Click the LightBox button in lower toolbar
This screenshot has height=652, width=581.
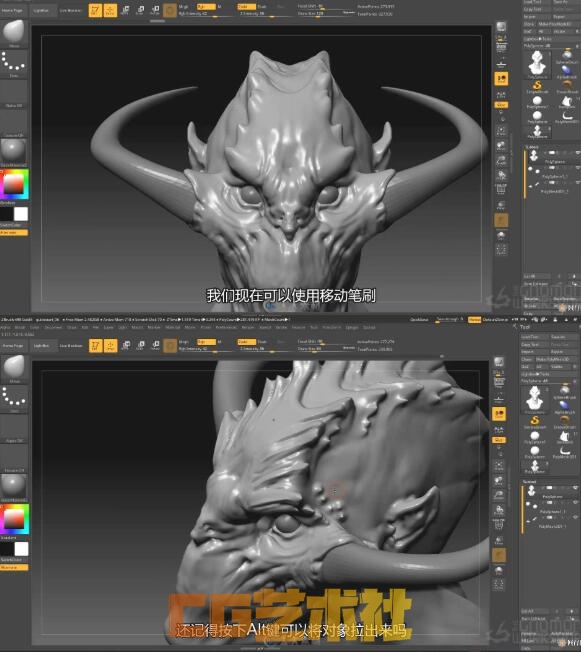pyautogui.click(x=41, y=346)
